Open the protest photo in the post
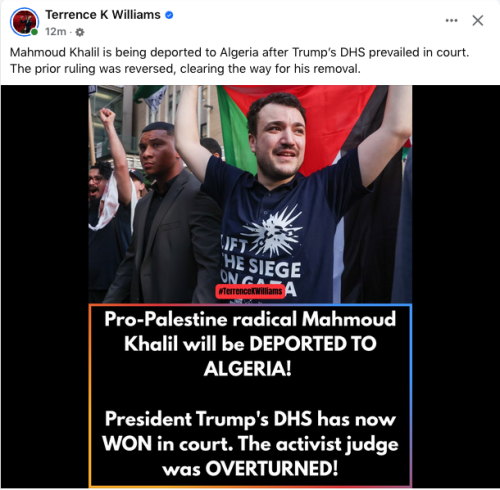The width and height of the screenshot is (500, 490). point(250,194)
